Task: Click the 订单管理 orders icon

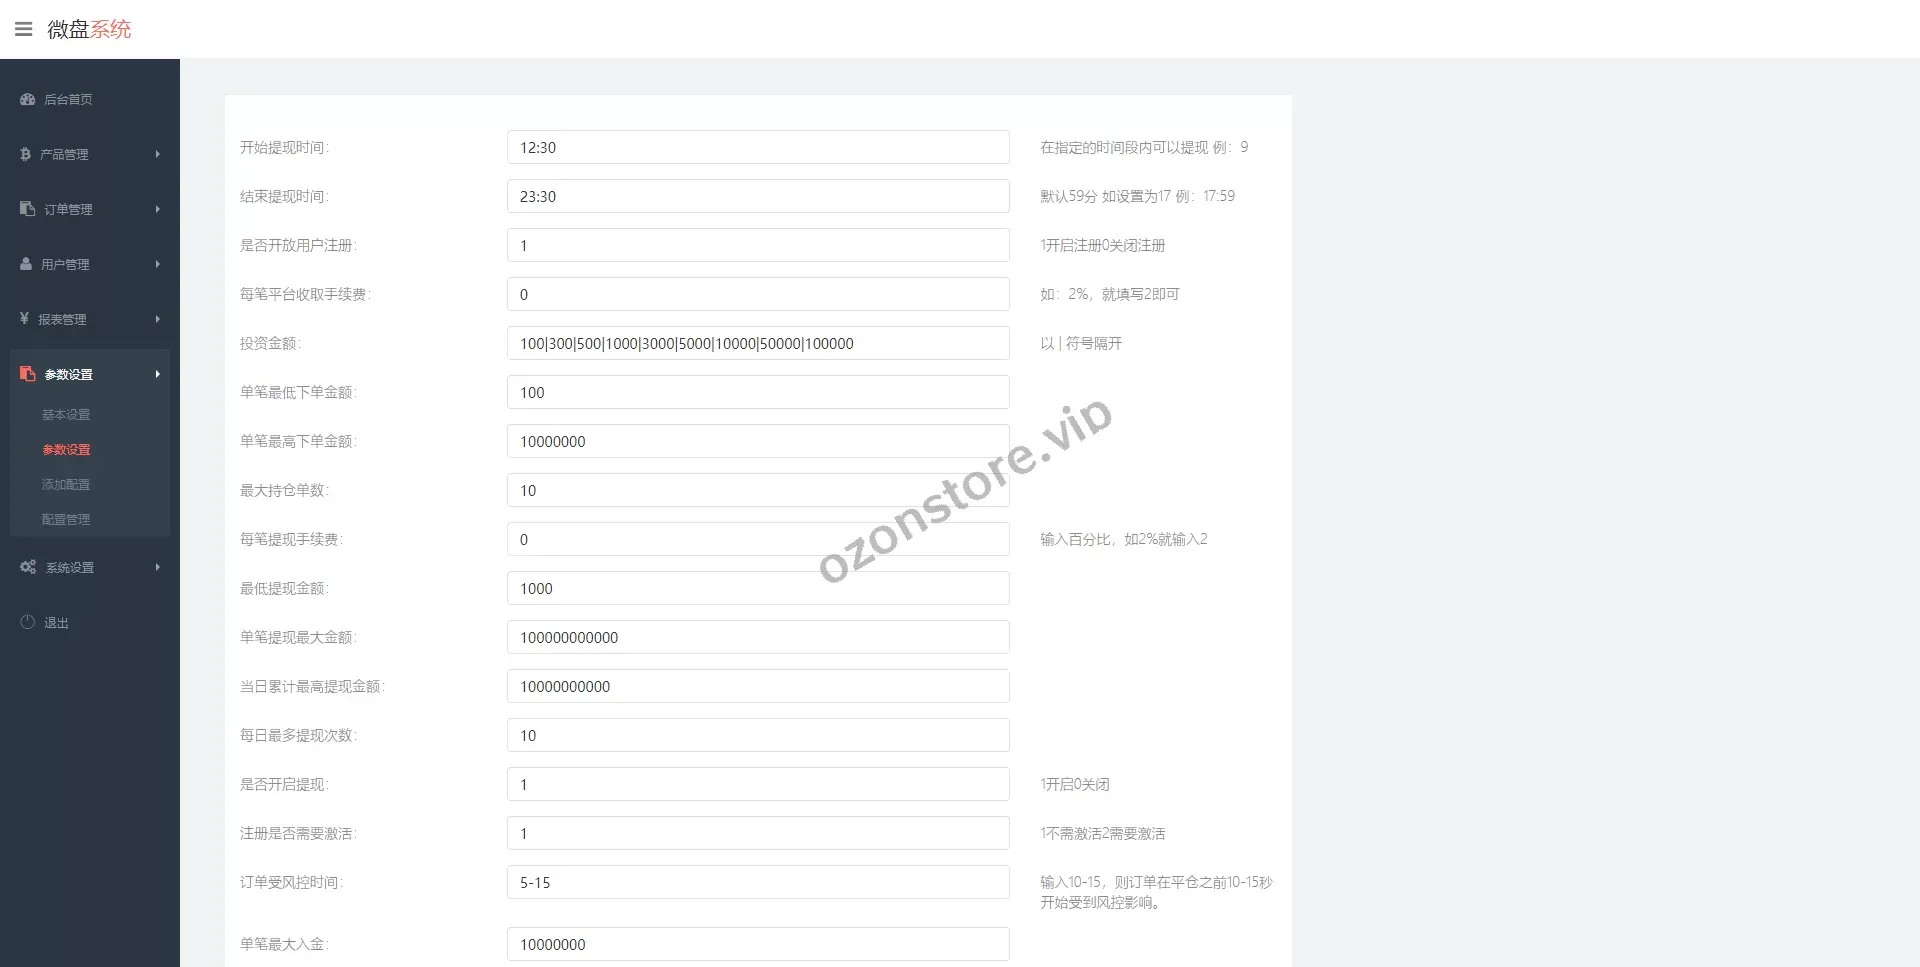Action: [26, 209]
